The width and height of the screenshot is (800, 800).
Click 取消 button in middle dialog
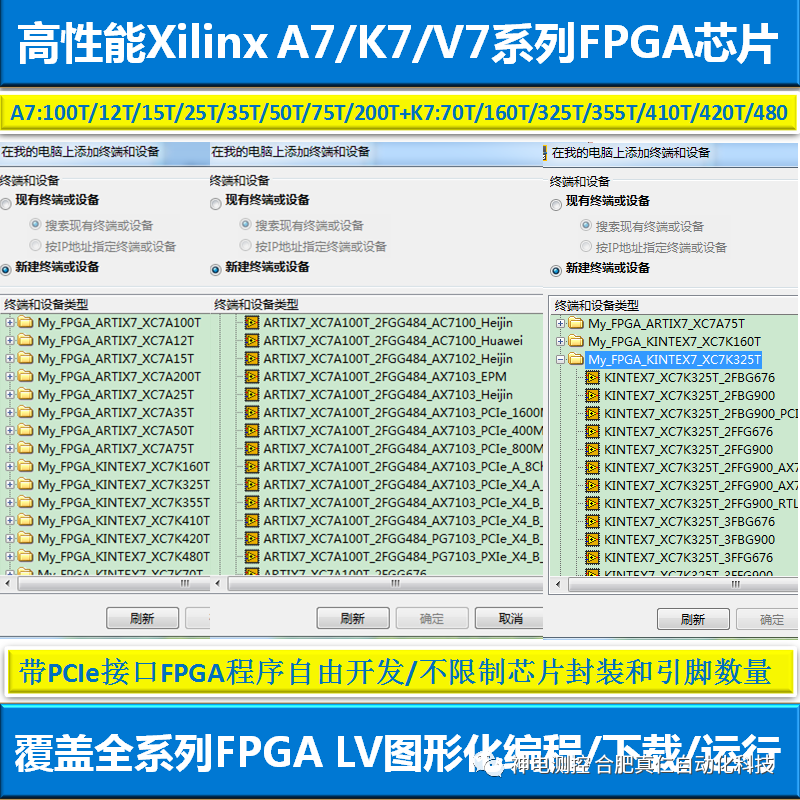point(510,618)
